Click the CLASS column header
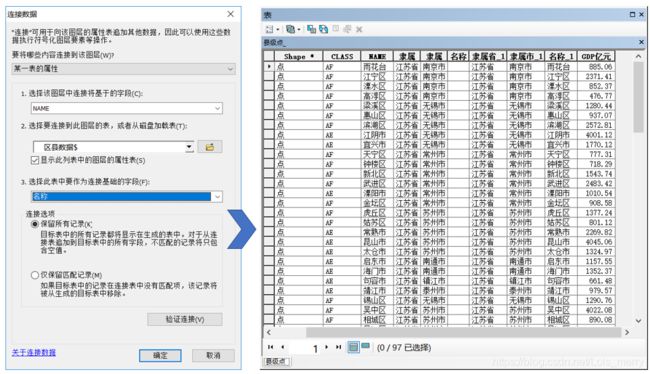 click(x=342, y=56)
